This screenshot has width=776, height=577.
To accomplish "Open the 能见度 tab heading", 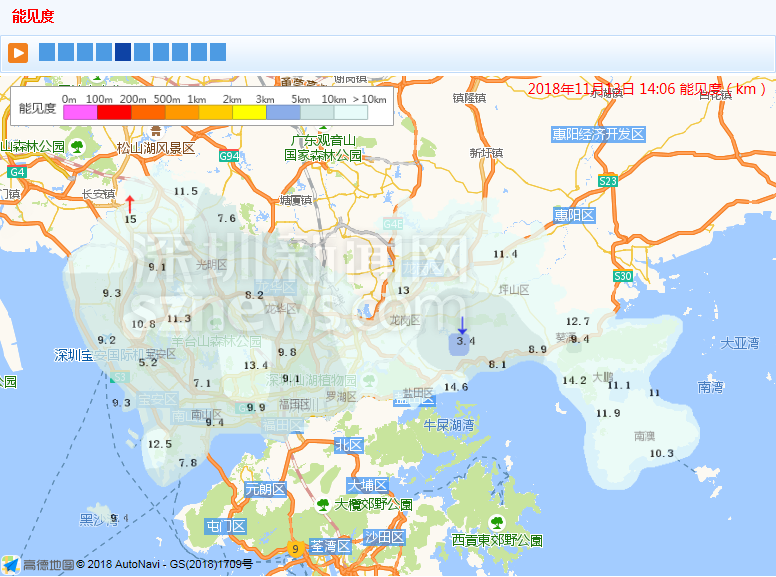I will point(33,16).
